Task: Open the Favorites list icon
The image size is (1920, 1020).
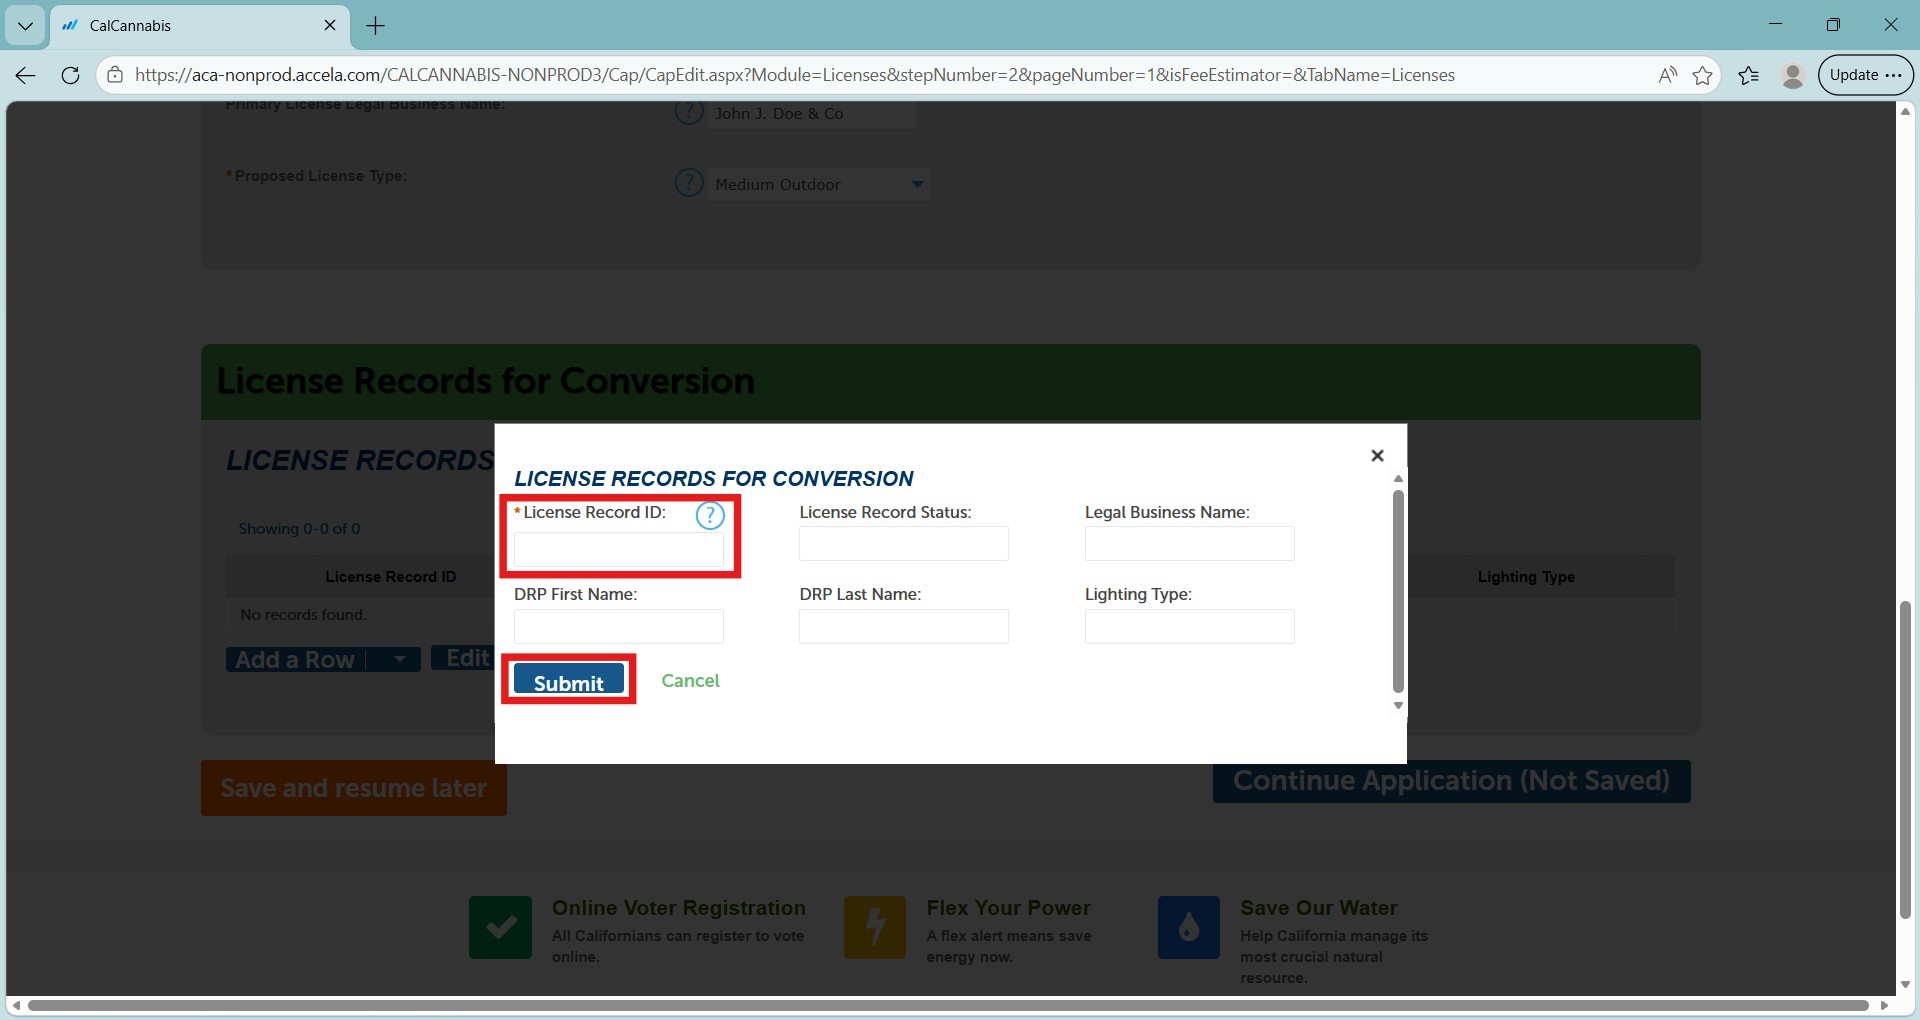Action: [x=1749, y=75]
